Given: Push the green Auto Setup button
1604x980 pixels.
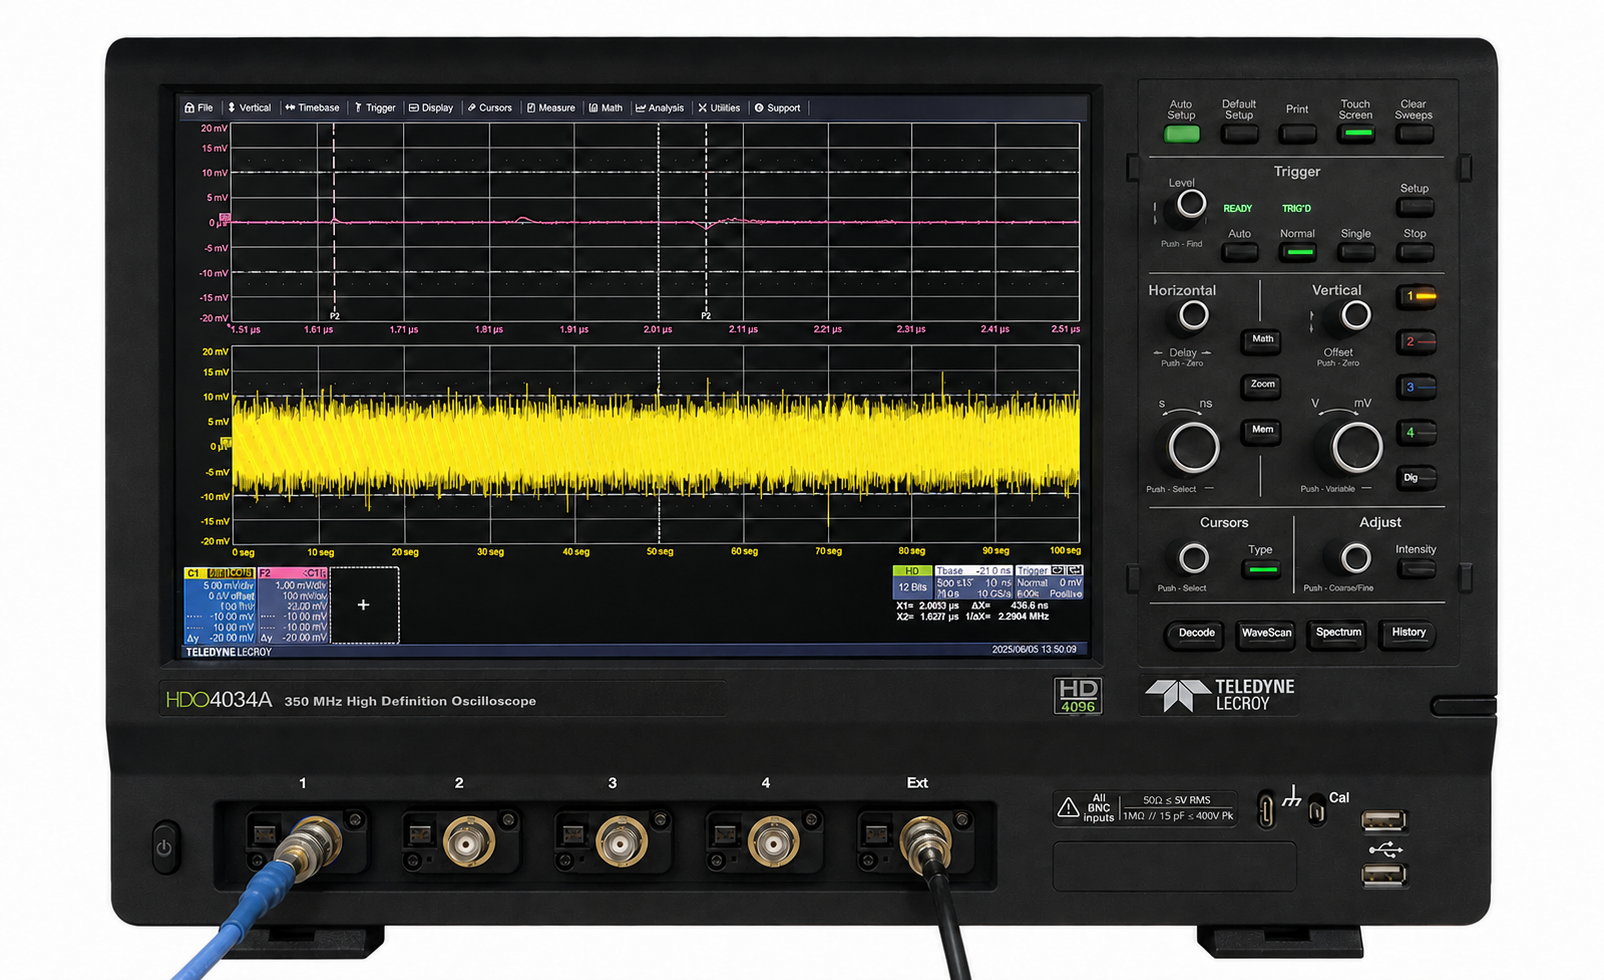Looking at the screenshot, I should click(x=1181, y=134).
